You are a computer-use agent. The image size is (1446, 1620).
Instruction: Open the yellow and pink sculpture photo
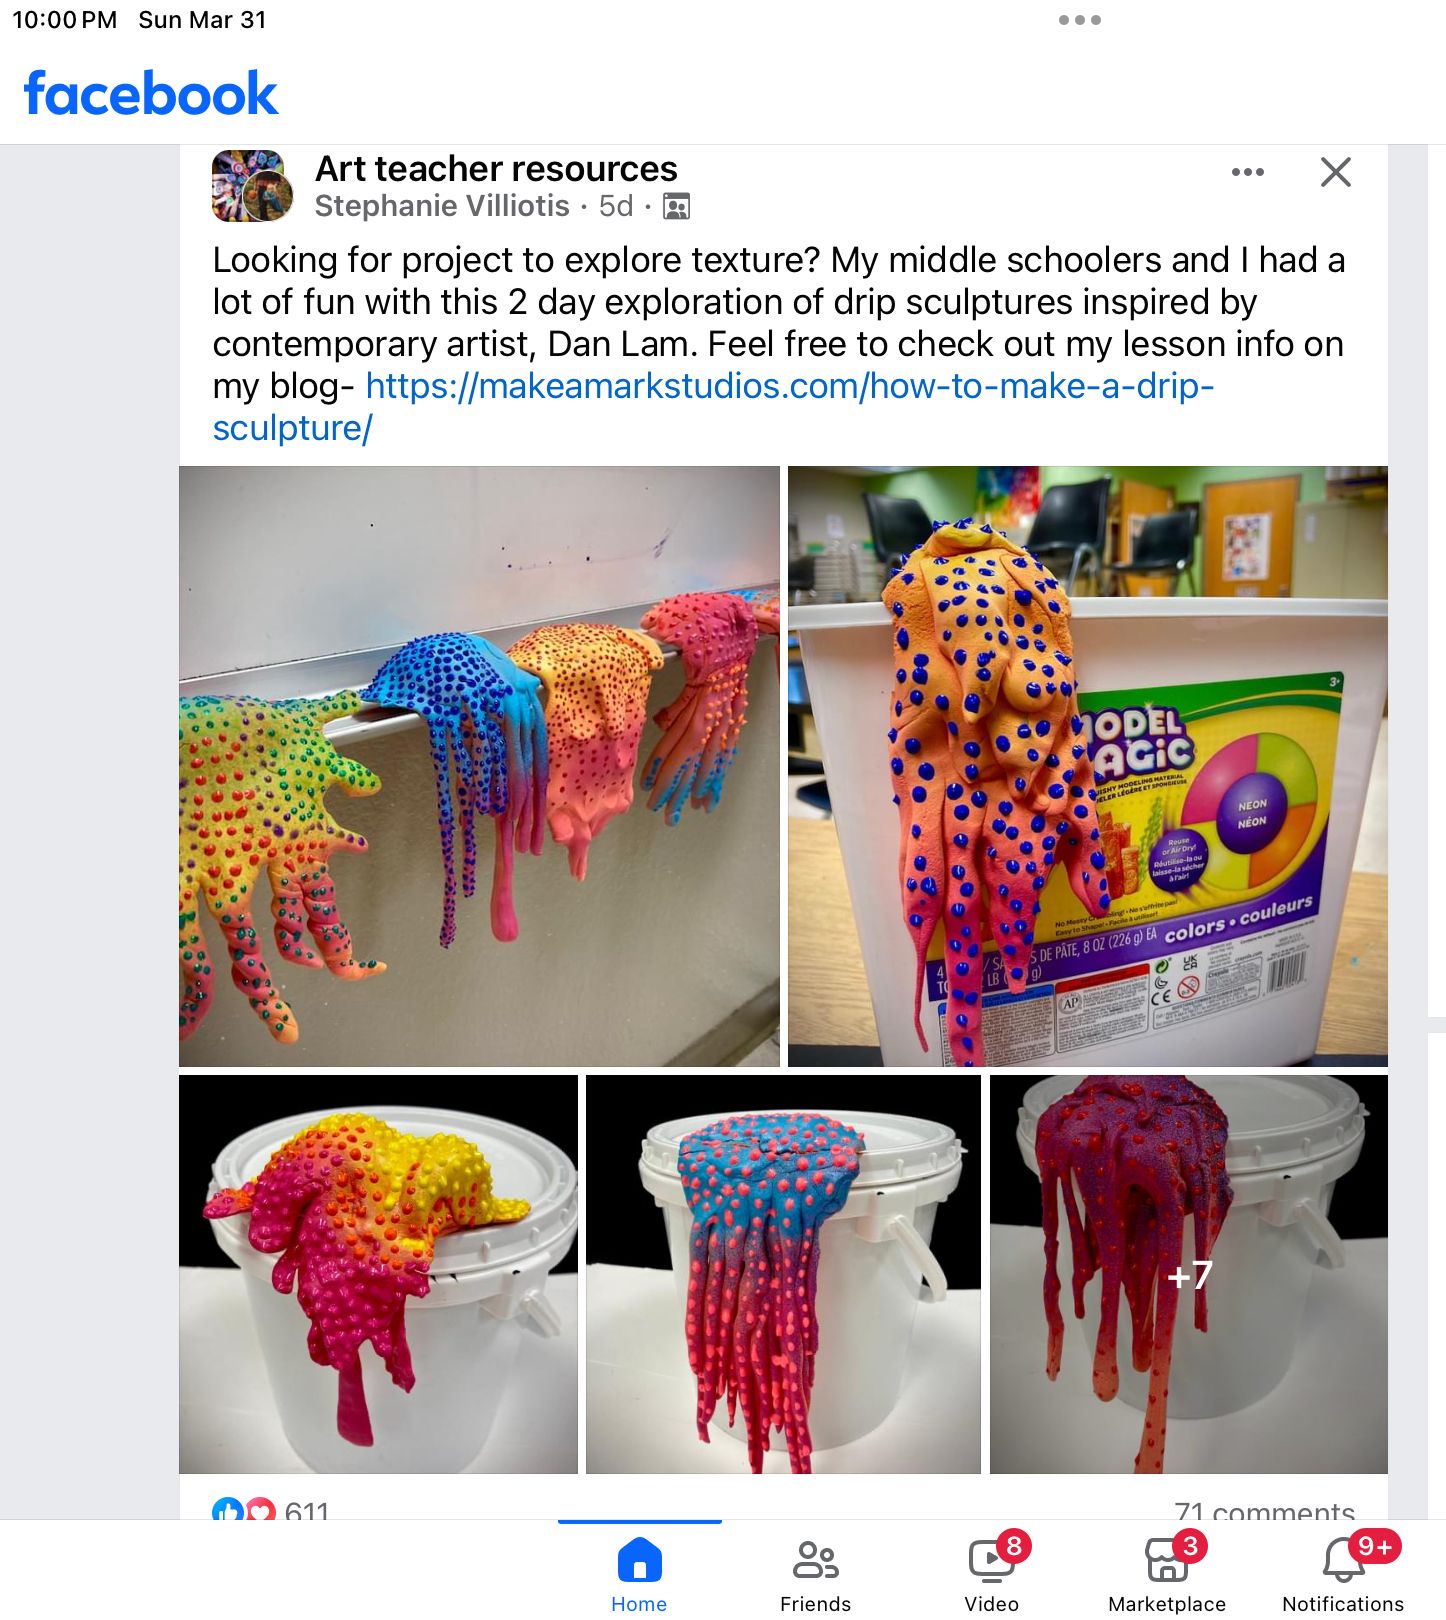(378, 1274)
